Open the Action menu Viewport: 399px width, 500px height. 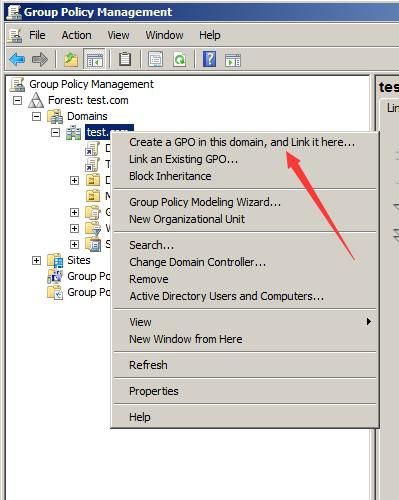pyautogui.click(x=76, y=35)
